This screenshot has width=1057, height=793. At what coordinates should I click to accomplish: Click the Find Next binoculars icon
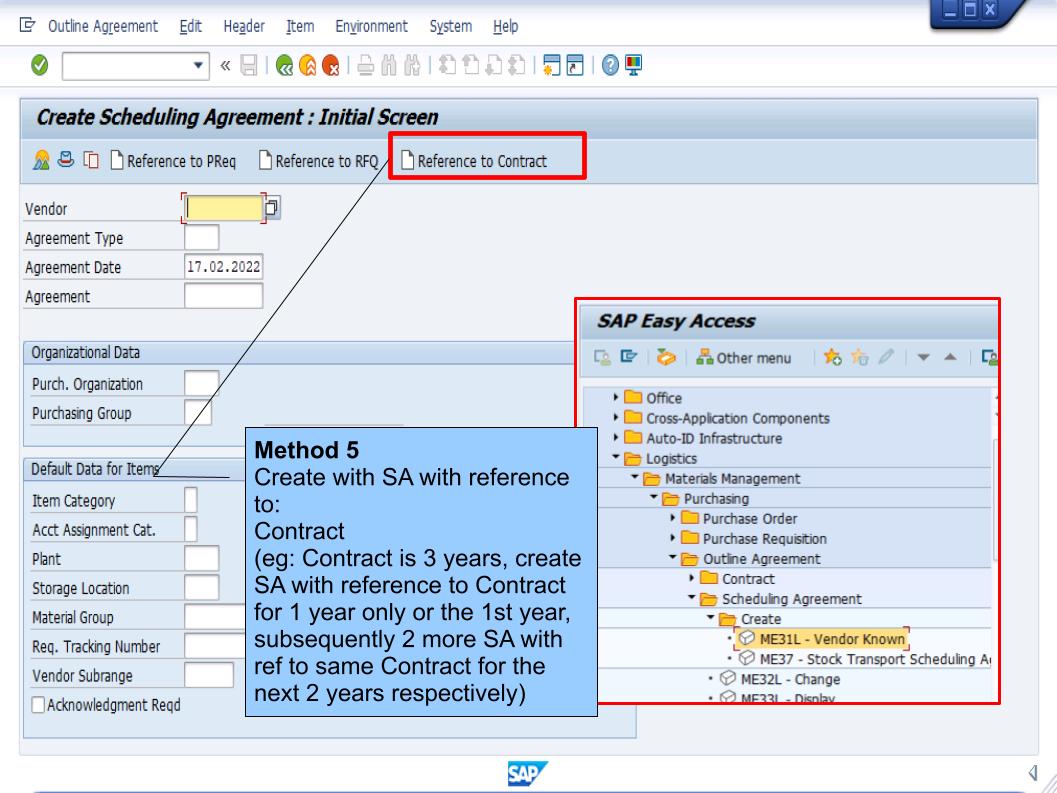(x=412, y=65)
